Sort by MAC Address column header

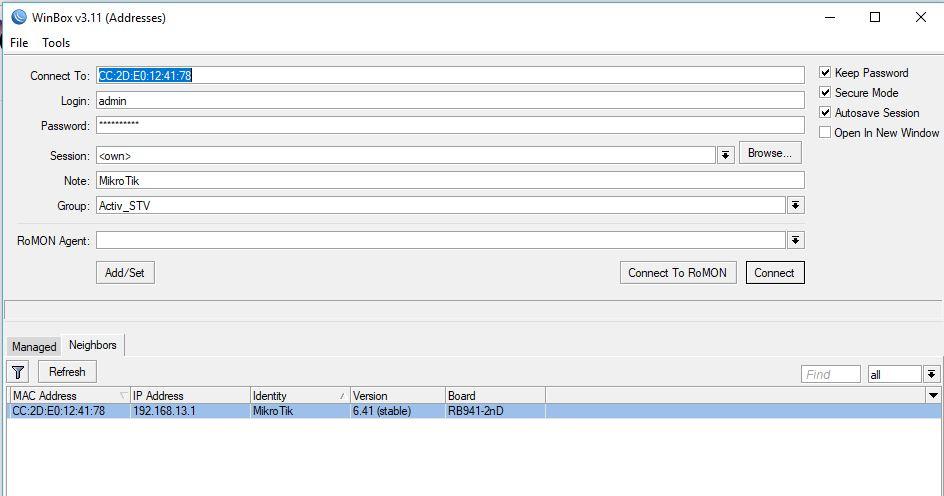coord(69,395)
